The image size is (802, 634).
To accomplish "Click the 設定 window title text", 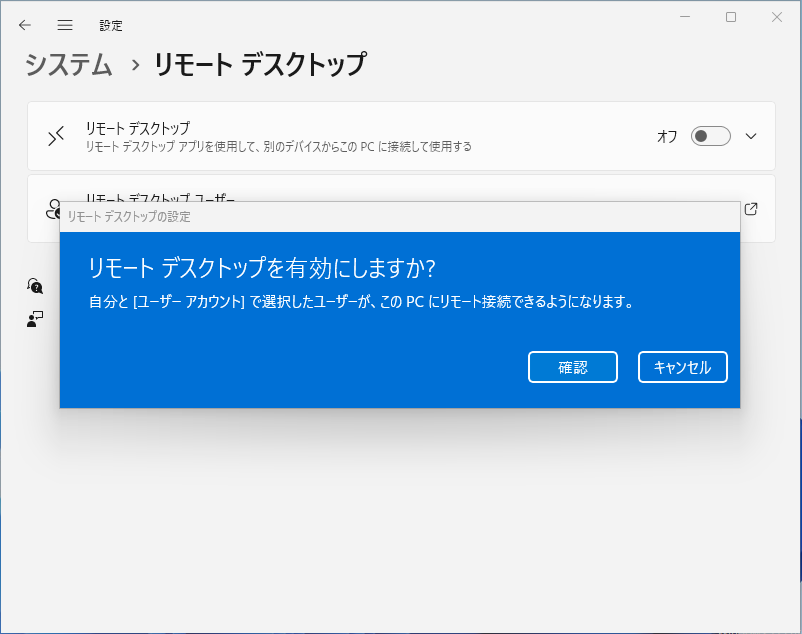I will pos(111,26).
